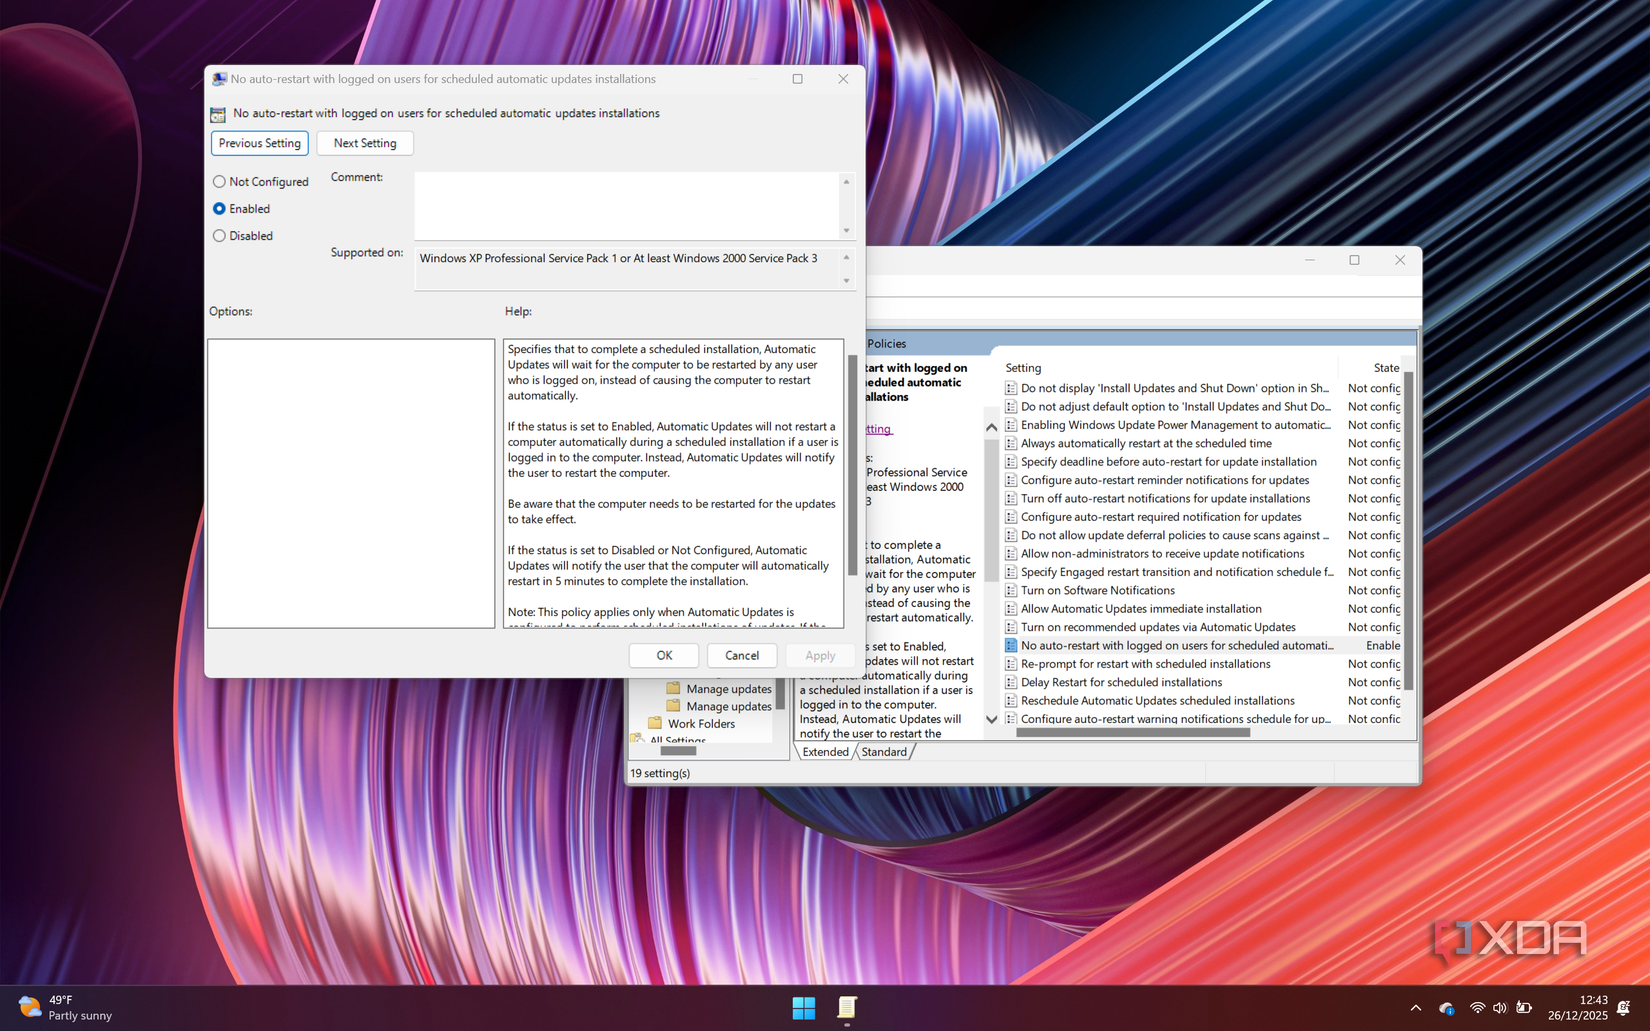This screenshot has width=1650, height=1031.
Task: Show hidden icons in system tray
Action: [1416, 1008]
